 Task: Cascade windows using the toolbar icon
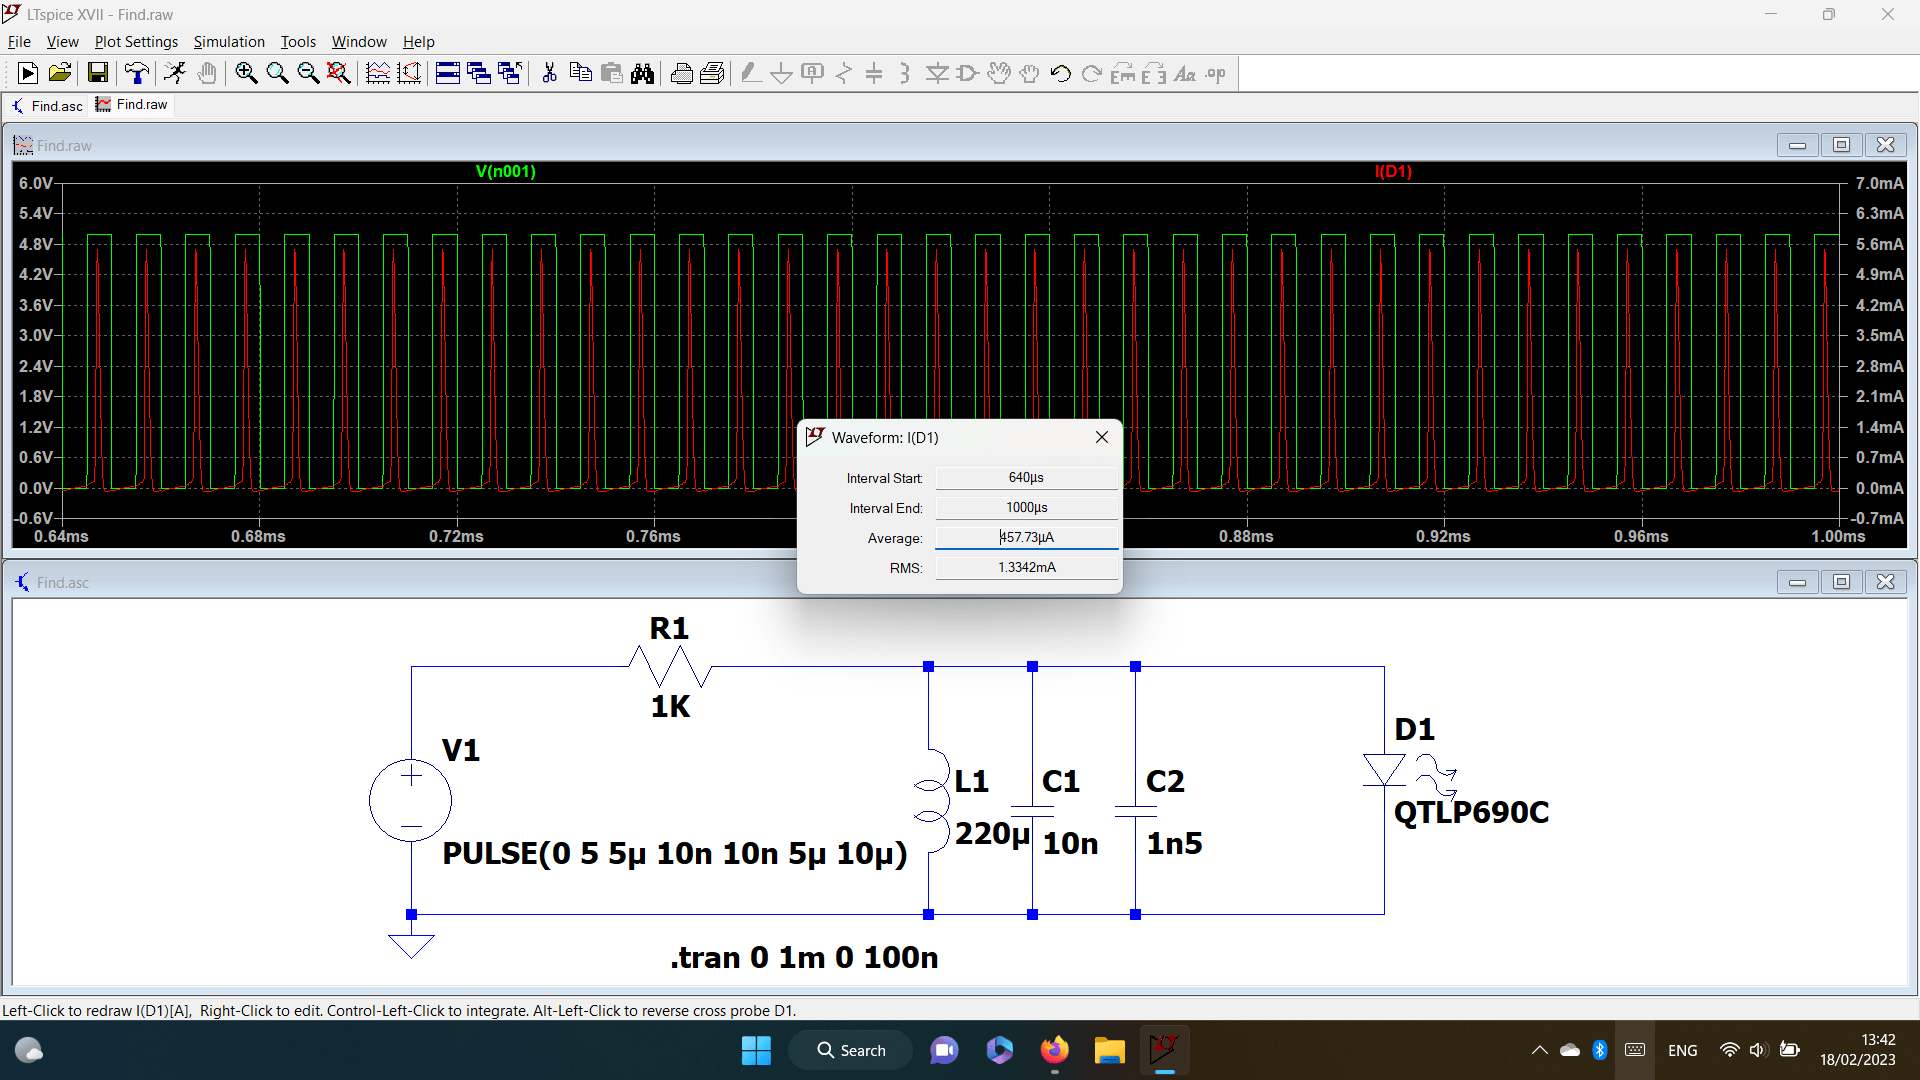coord(479,73)
